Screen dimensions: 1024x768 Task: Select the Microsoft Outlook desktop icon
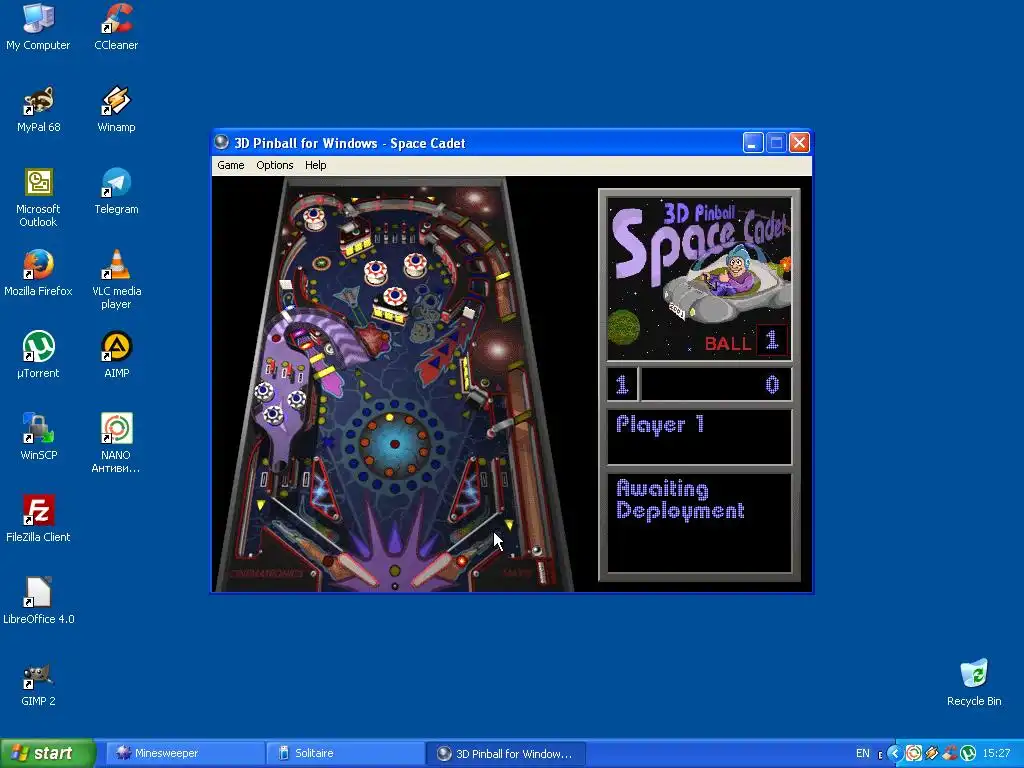[x=38, y=198]
